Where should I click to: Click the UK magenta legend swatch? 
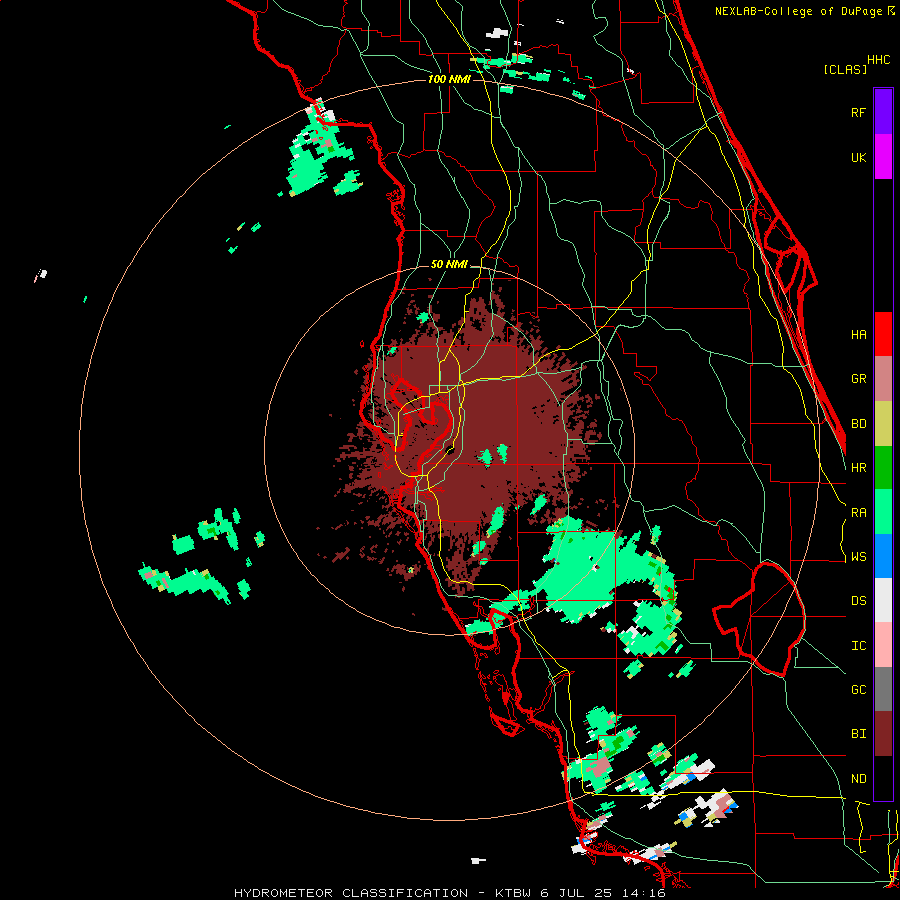(x=883, y=157)
